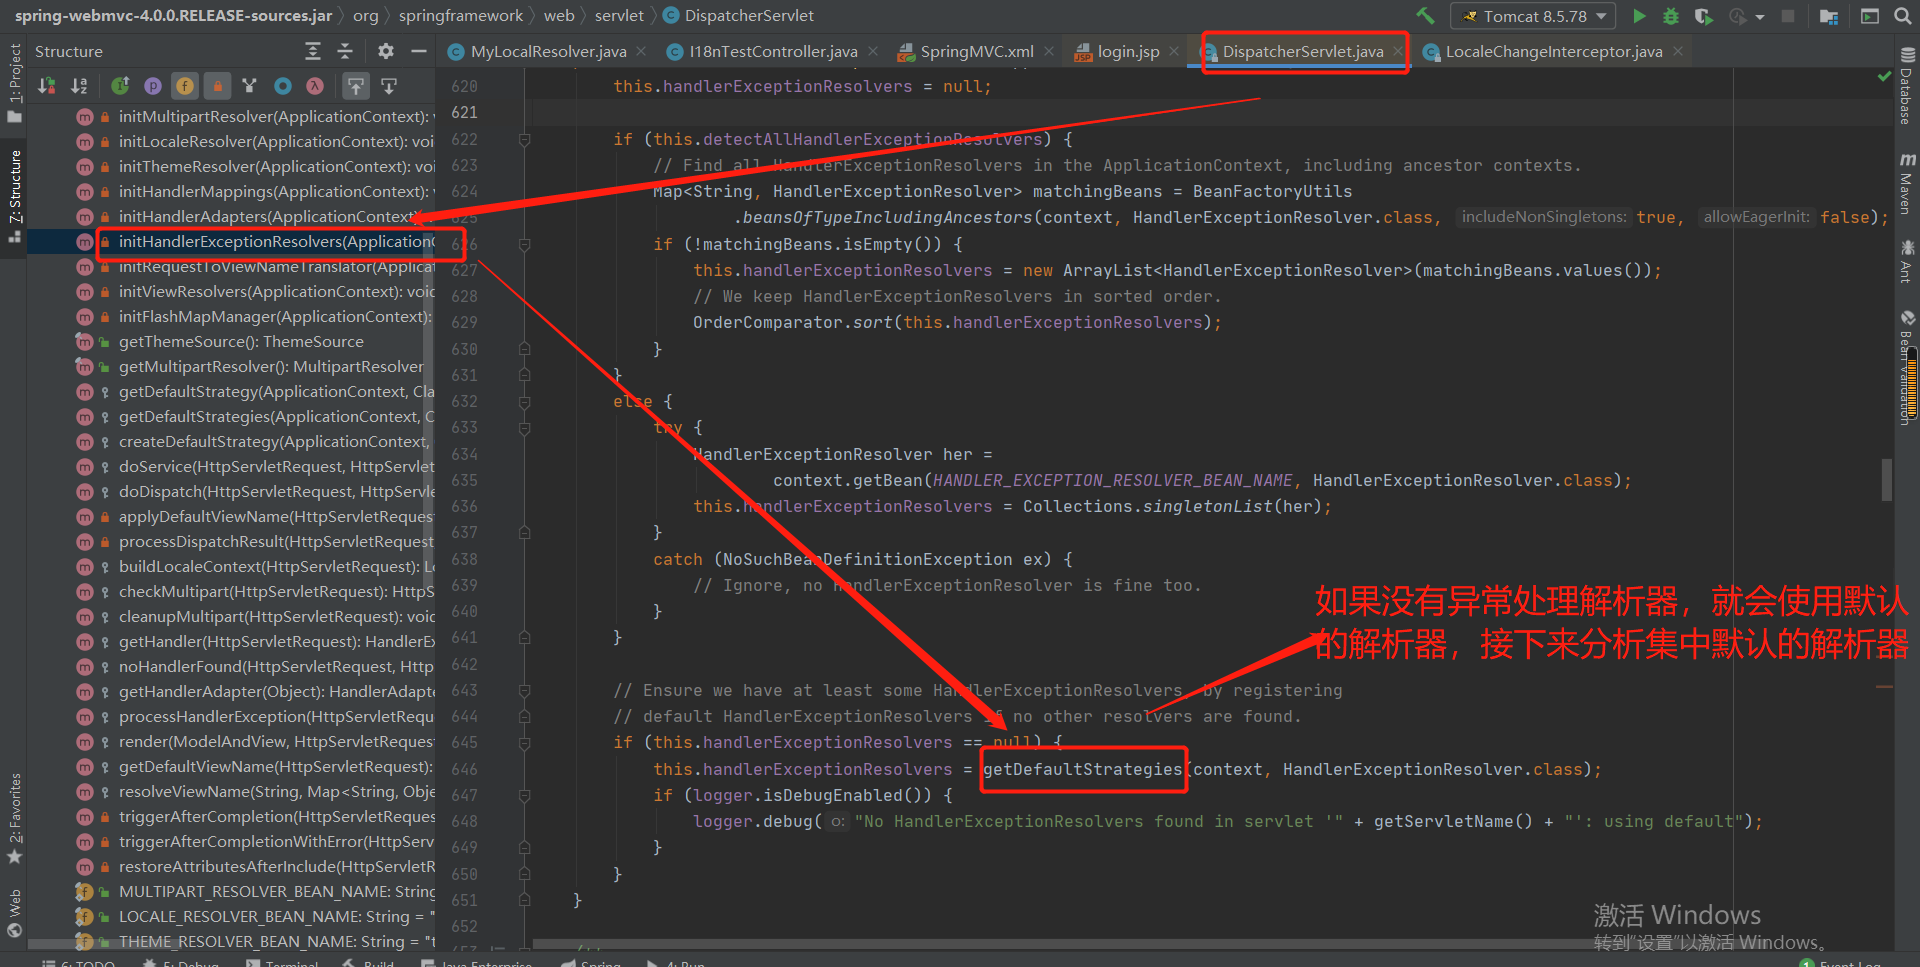Collapse the code block at line 622
The image size is (1920, 967).
pos(524,140)
